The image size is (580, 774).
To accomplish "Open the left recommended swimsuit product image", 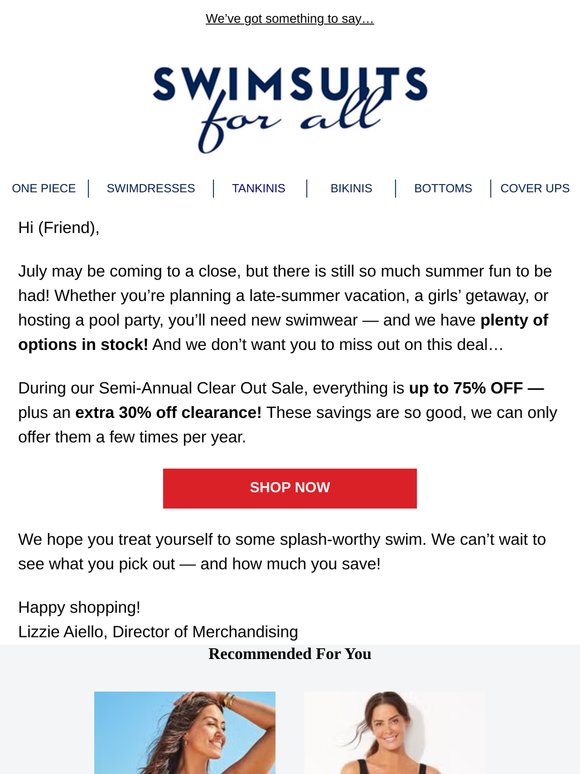I will point(185,733).
